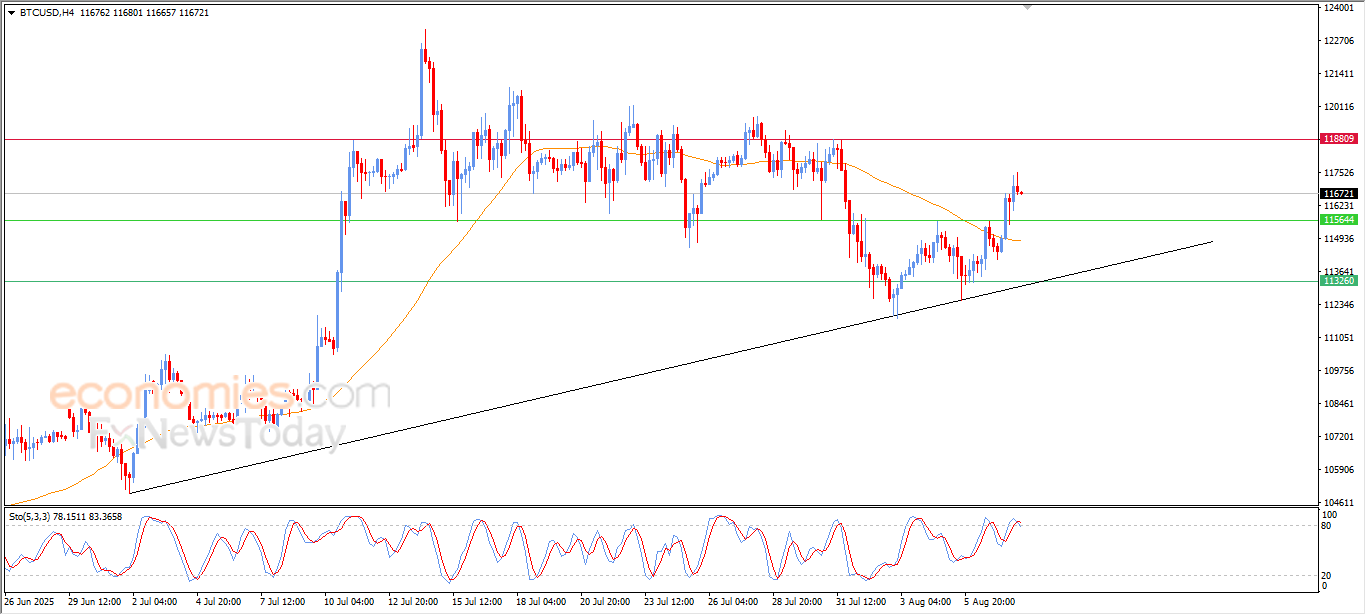Click the open value 116762 in header
Viewport: 1366px width, 615px height.
point(94,13)
